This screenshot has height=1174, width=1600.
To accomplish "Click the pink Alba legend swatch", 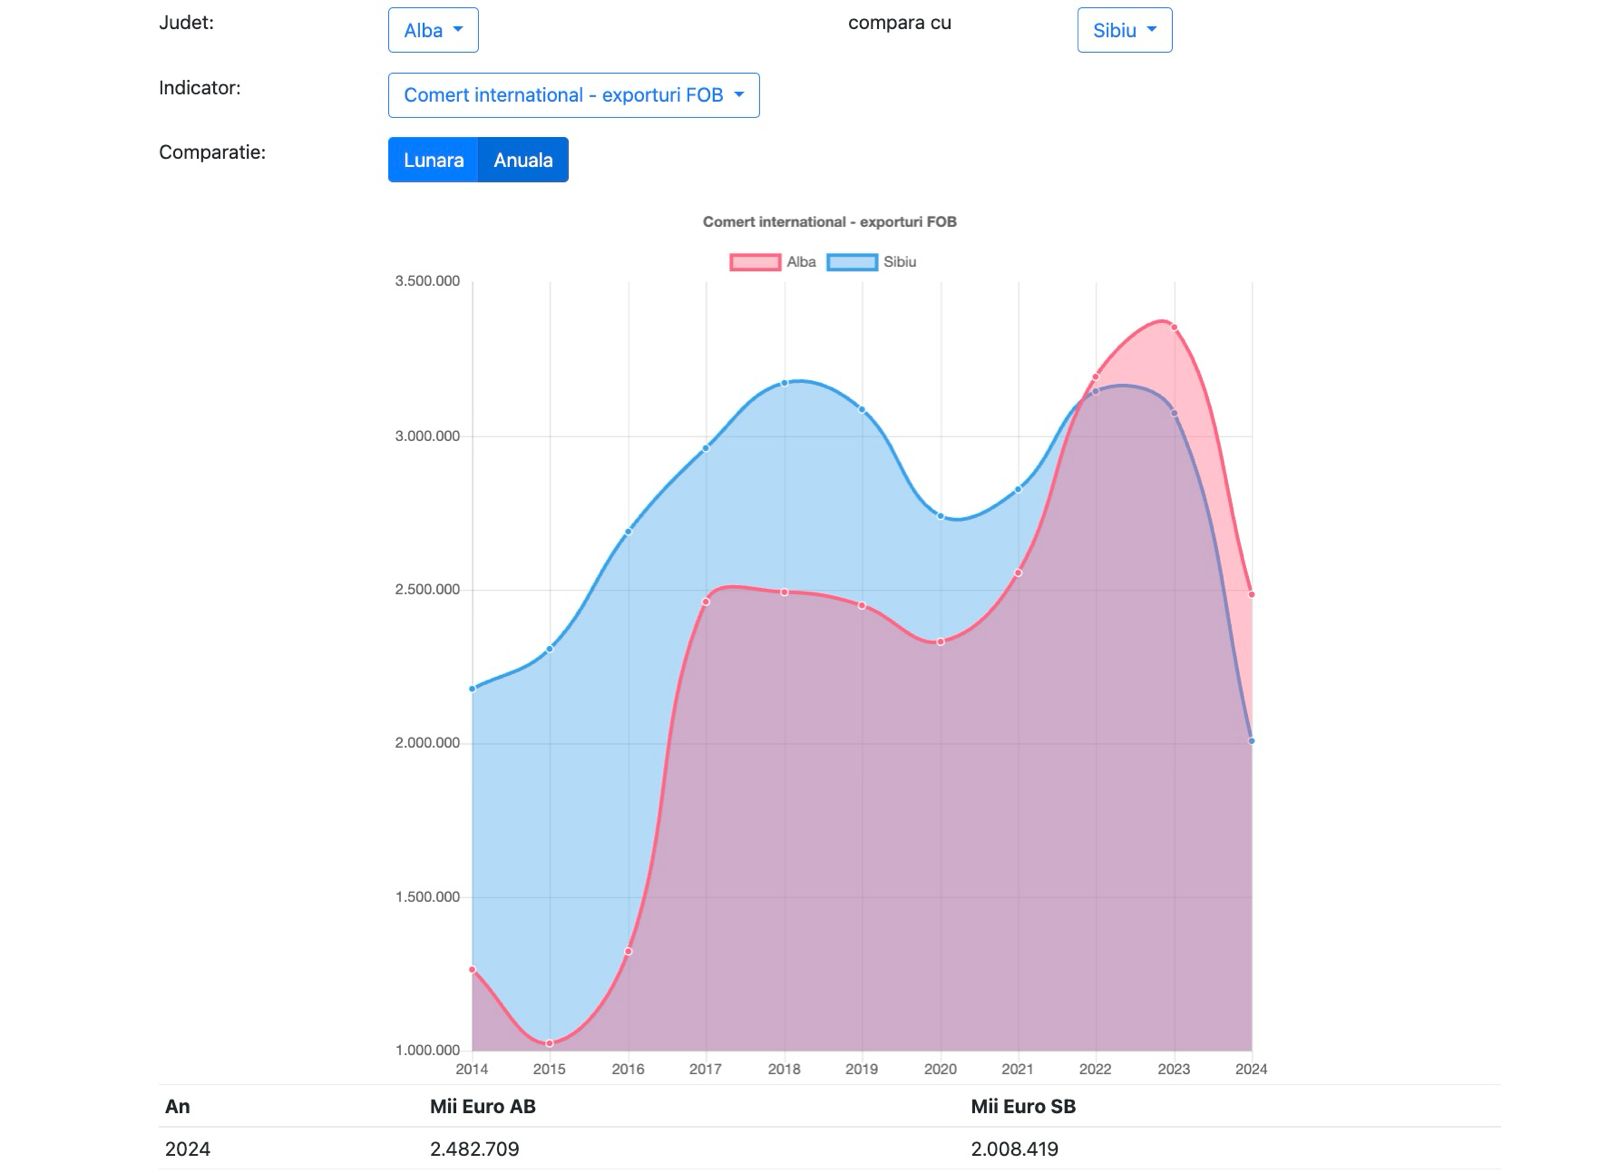I will [755, 262].
